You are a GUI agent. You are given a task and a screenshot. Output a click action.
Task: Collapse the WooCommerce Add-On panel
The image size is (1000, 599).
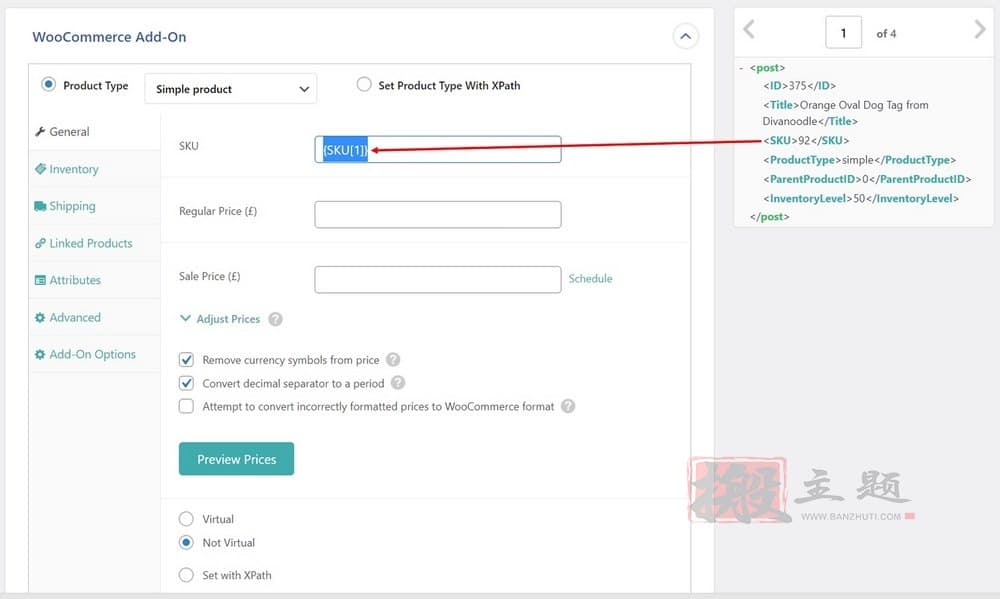pyautogui.click(x=686, y=36)
